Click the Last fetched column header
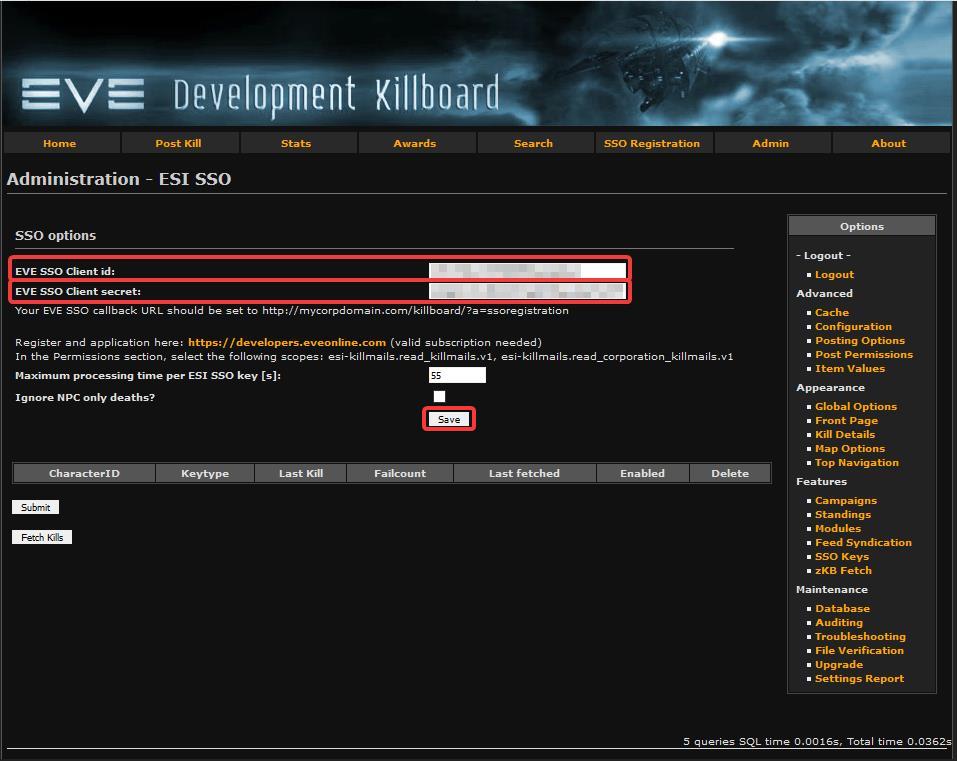The image size is (957, 761). click(524, 473)
